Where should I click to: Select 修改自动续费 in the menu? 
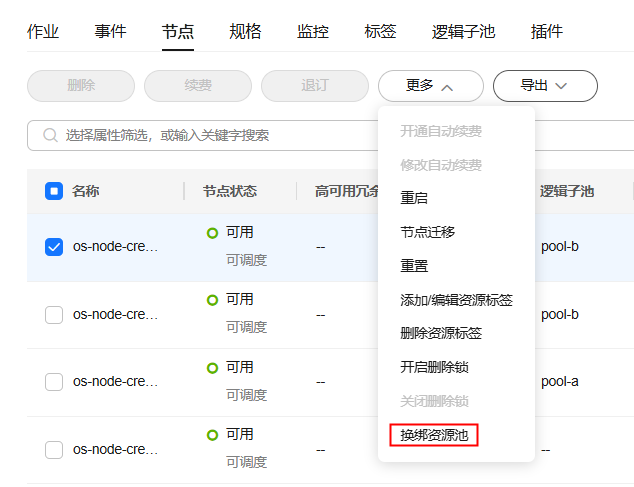tap(441, 165)
